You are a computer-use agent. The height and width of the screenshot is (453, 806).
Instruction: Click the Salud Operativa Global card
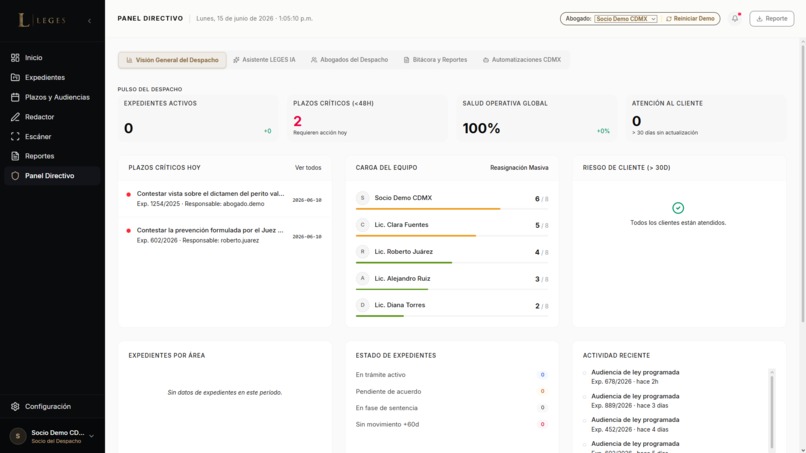tap(537, 118)
